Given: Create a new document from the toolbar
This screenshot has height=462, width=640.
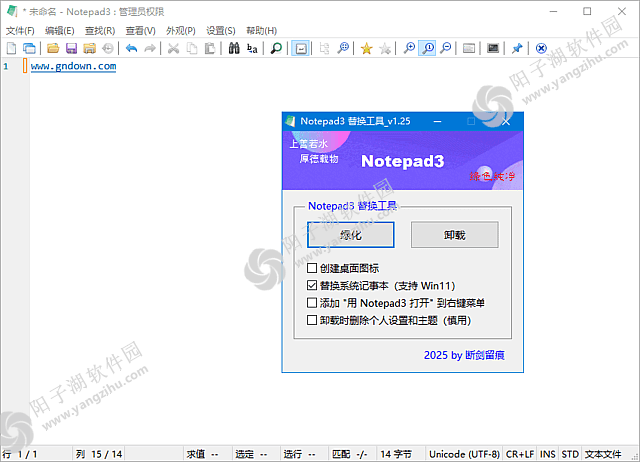Looking at the screenshot, I should coord(11,49).
